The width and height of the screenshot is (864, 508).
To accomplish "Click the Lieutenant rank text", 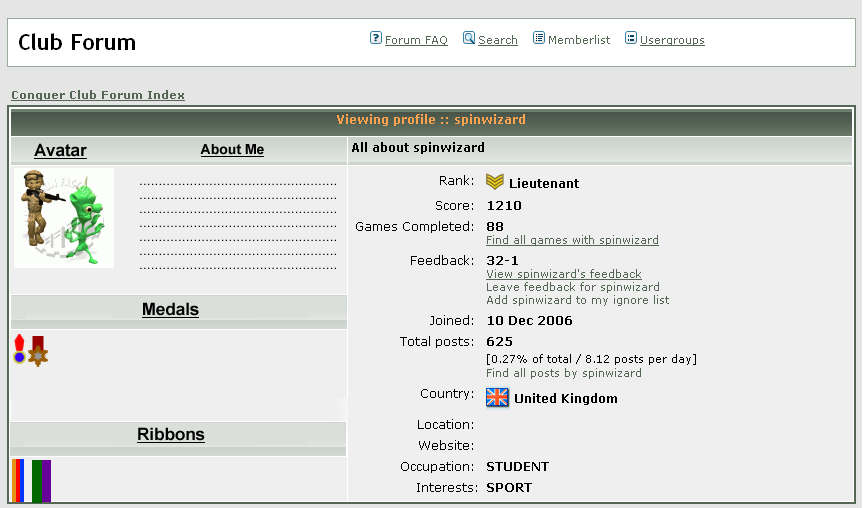I will 544,183.
